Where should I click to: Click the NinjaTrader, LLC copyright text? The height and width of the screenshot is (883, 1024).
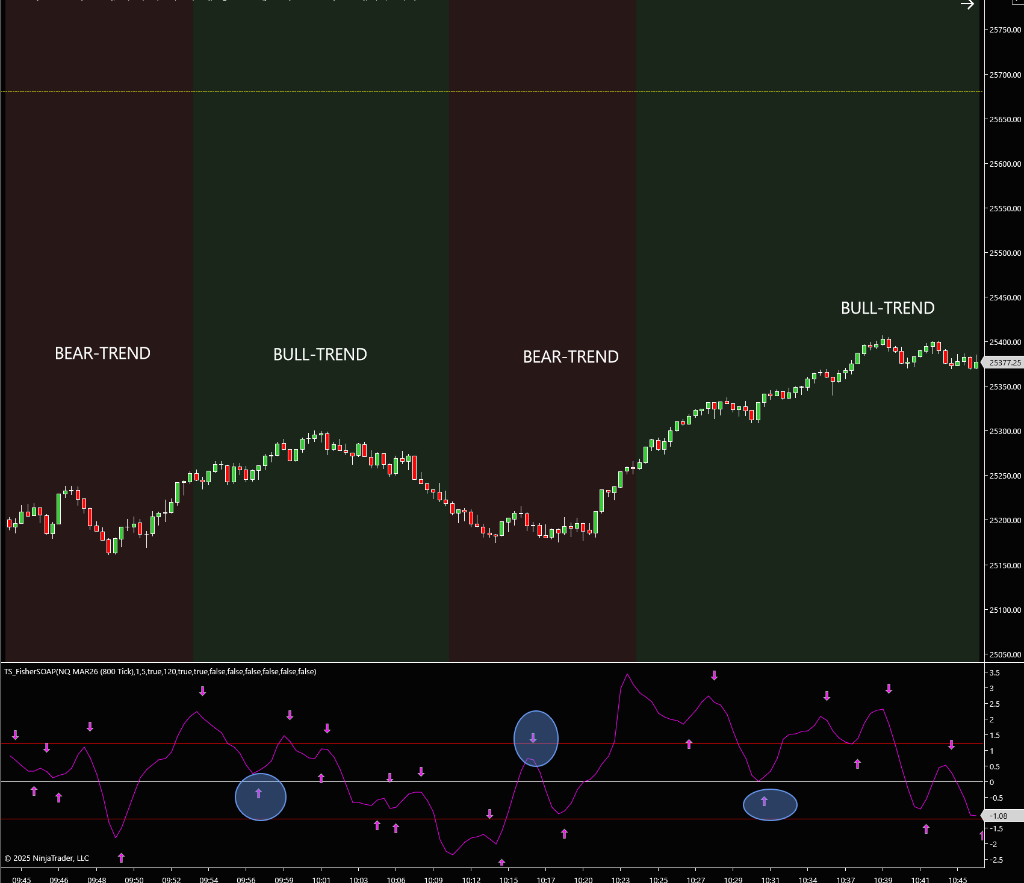point(46,858)
